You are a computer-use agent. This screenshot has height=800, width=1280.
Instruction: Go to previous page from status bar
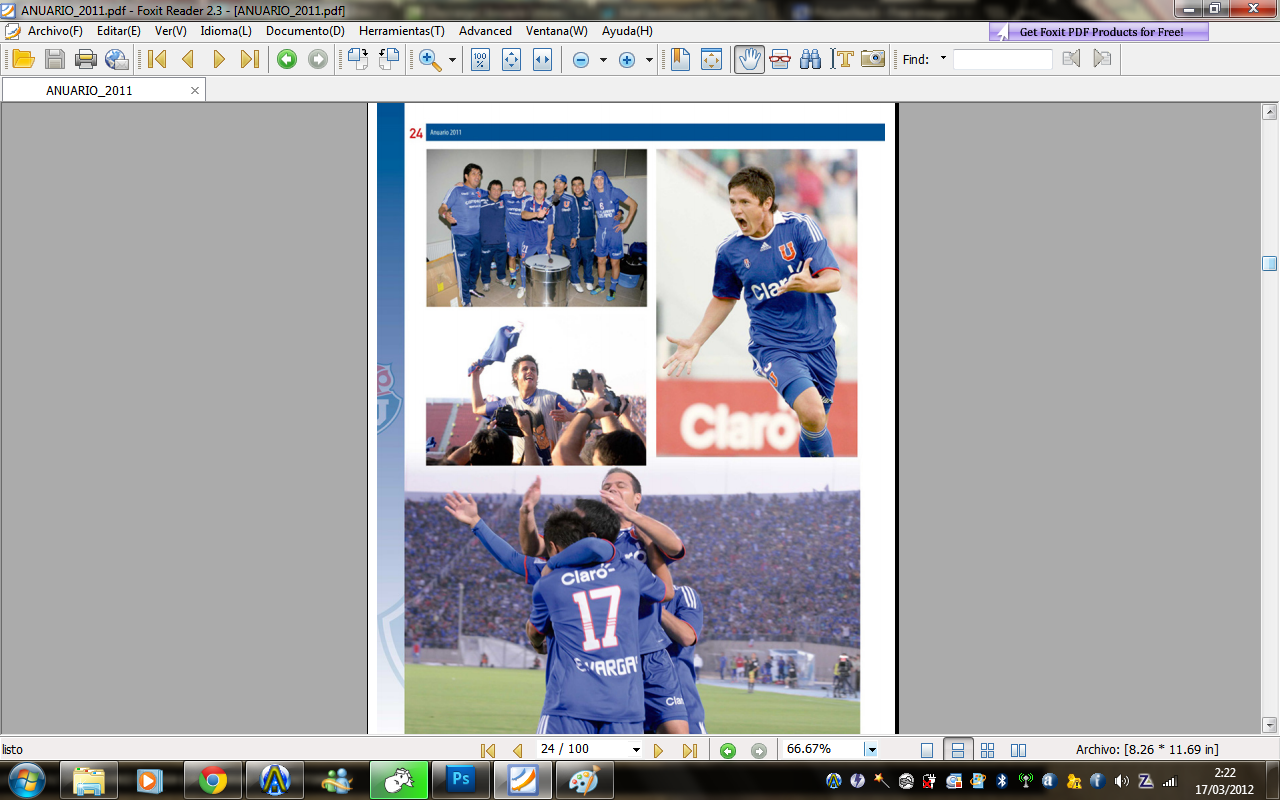click(518, 750)
